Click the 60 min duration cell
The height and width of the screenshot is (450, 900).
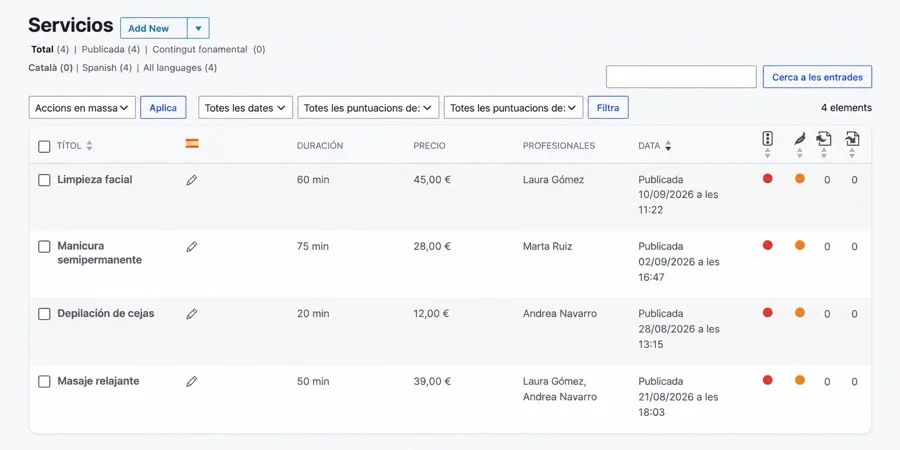[x=313, y=180]
